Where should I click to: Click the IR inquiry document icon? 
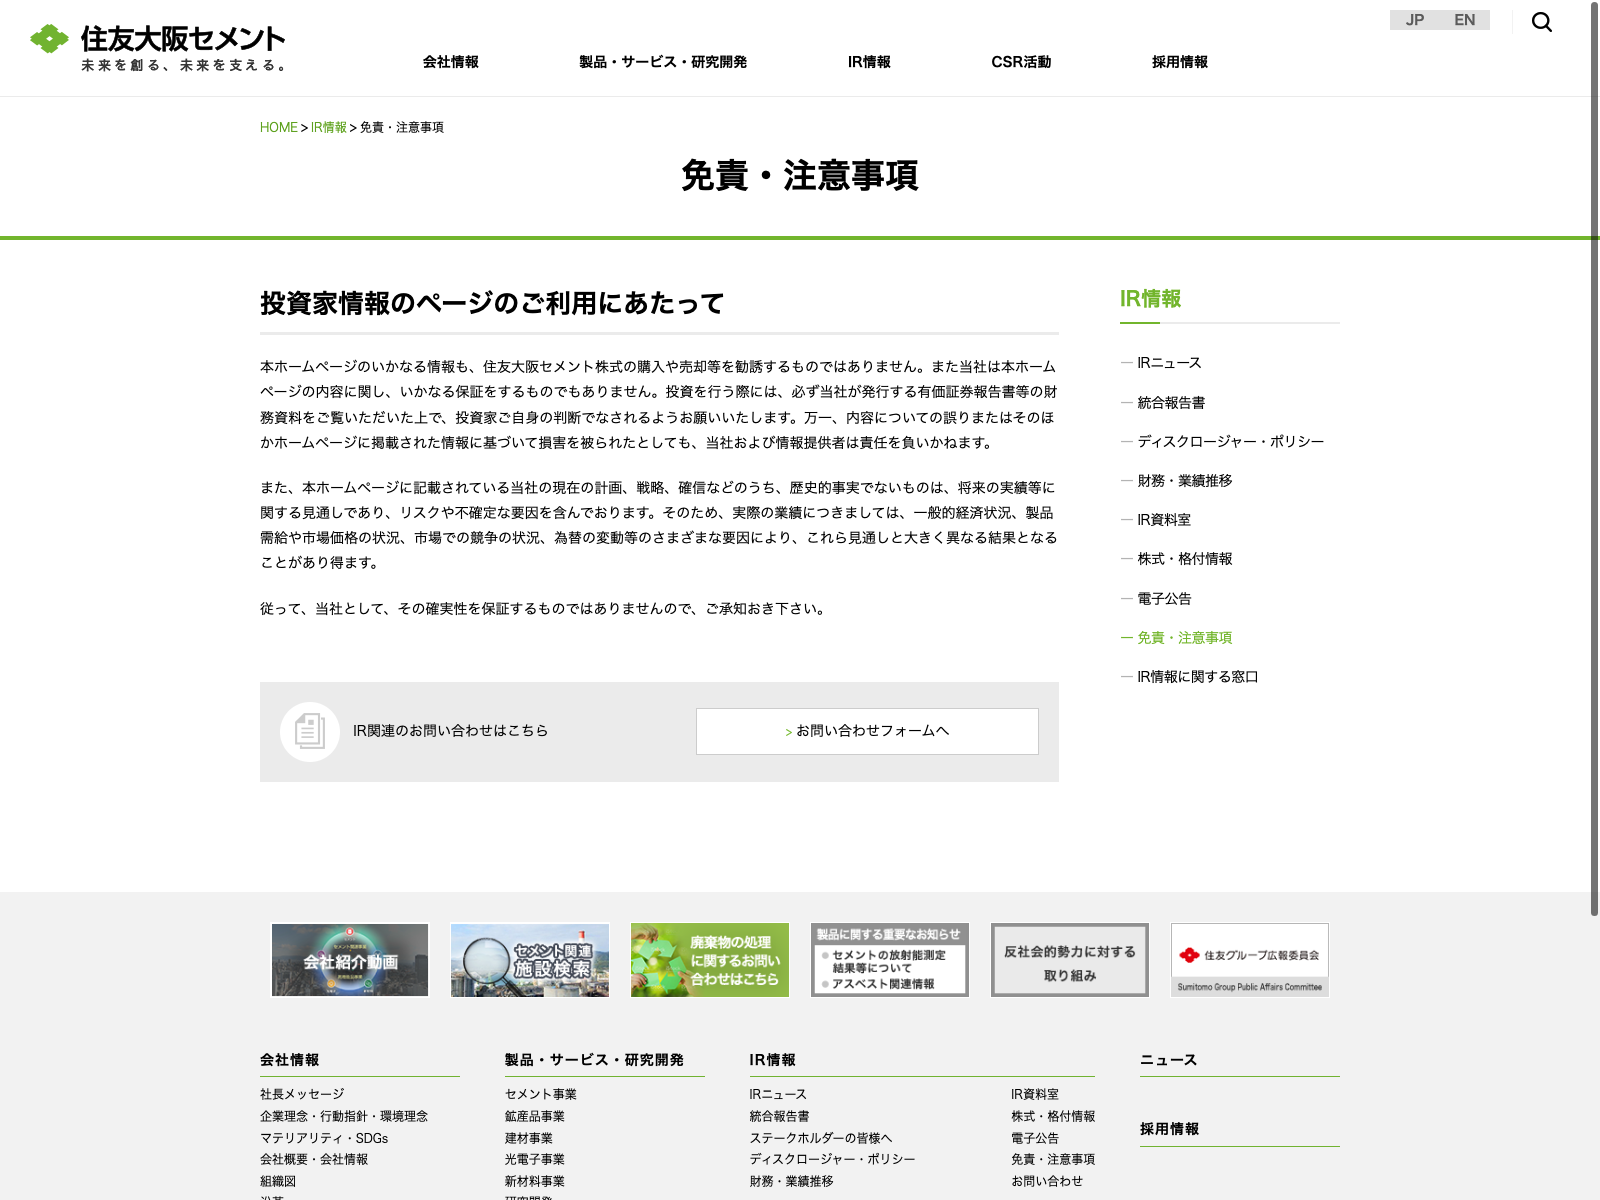[x=310, y=732]
